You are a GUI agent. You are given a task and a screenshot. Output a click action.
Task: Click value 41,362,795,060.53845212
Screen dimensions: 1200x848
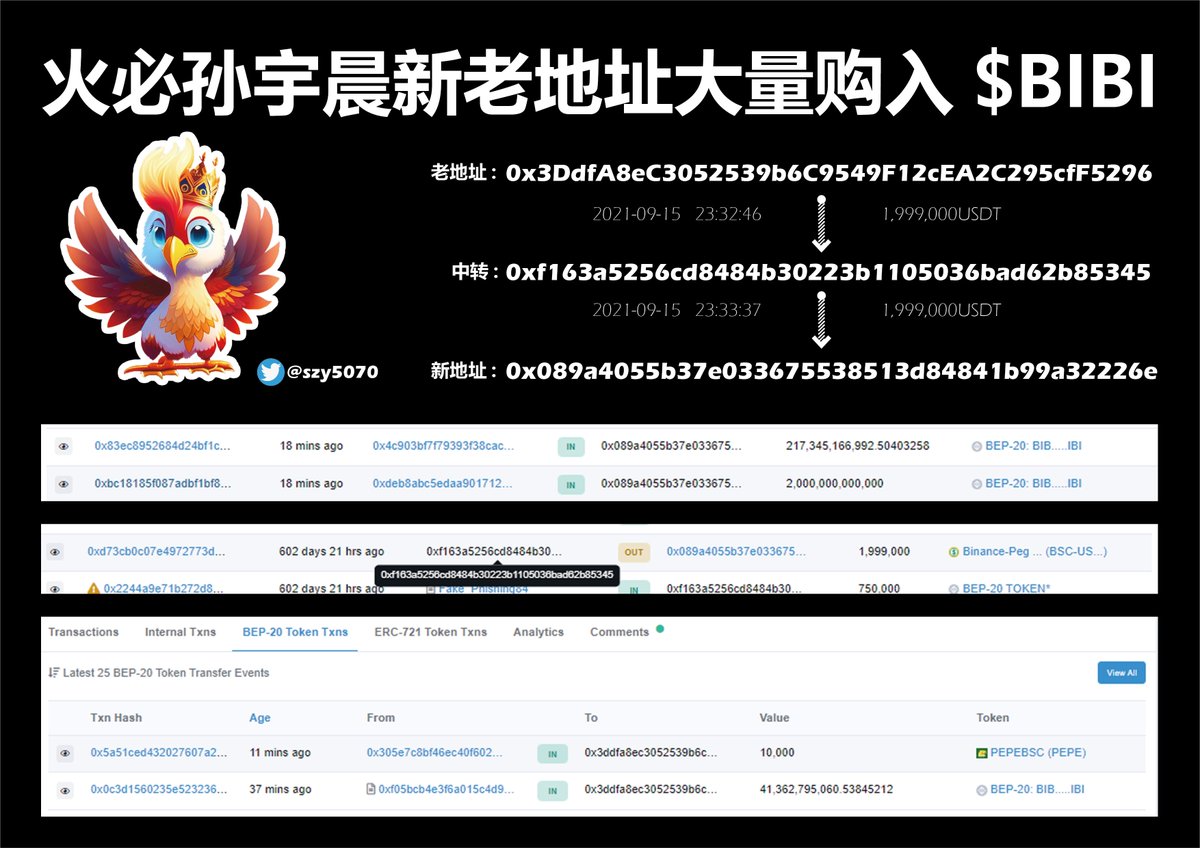point(826,790)
